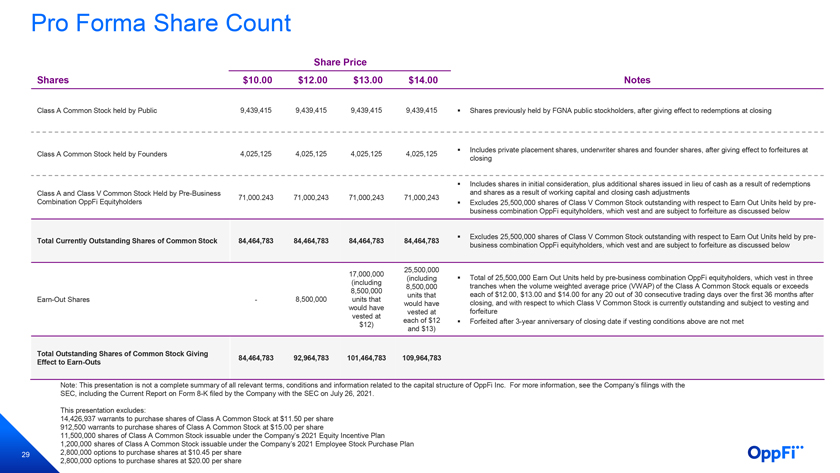Image resolution: width=840 pixels, height=473 pixels.
Task: Select the "Pro Forma Share Count" title
Action: point(161,23)
